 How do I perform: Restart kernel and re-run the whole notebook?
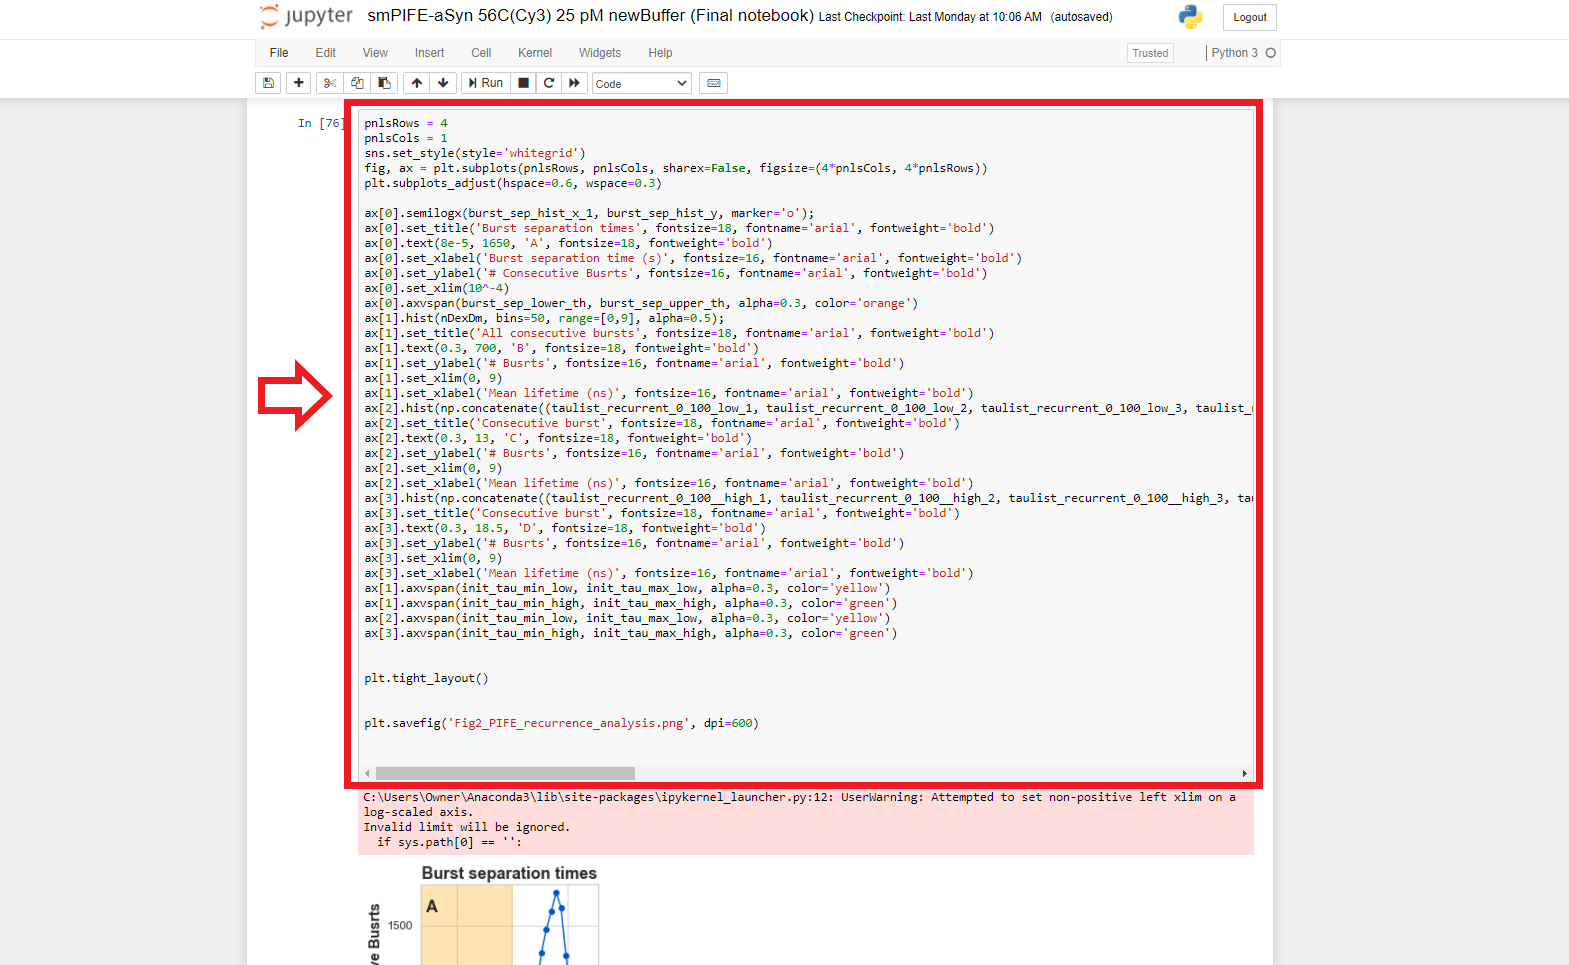pos(574,83)
